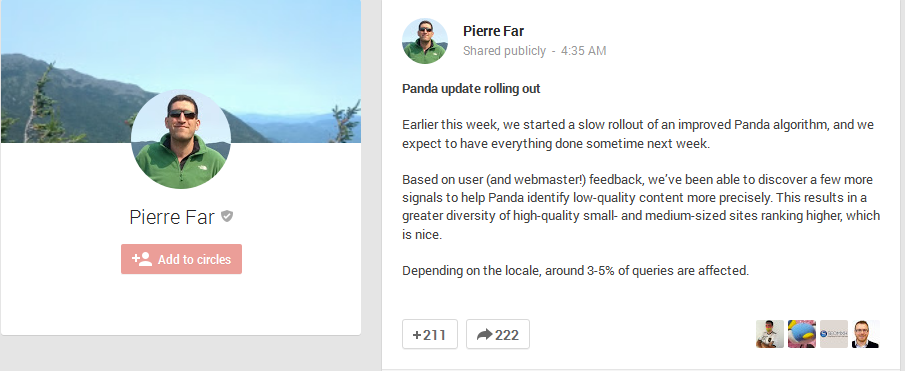Open the blue penguin avatar thumbnail
This screenshot has width=905, height=371.
tap(802, 334)
